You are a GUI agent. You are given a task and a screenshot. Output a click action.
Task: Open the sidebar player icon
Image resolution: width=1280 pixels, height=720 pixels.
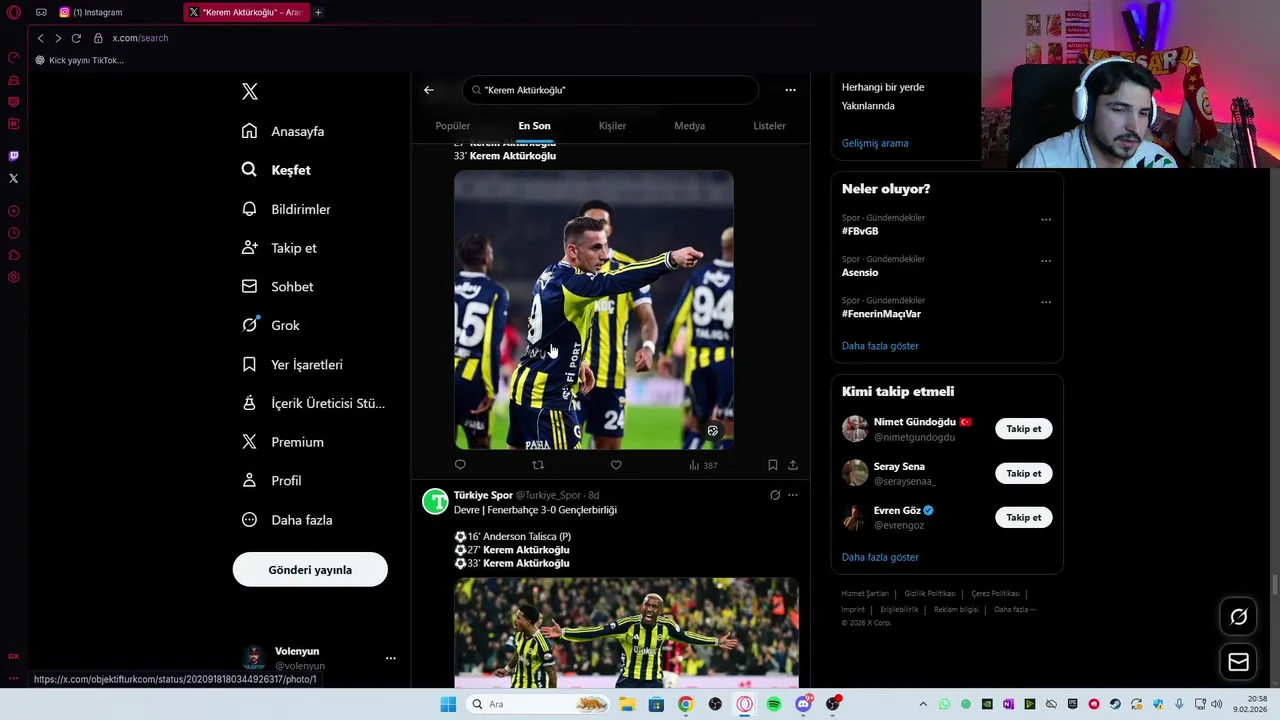click(x=14, y=211)
